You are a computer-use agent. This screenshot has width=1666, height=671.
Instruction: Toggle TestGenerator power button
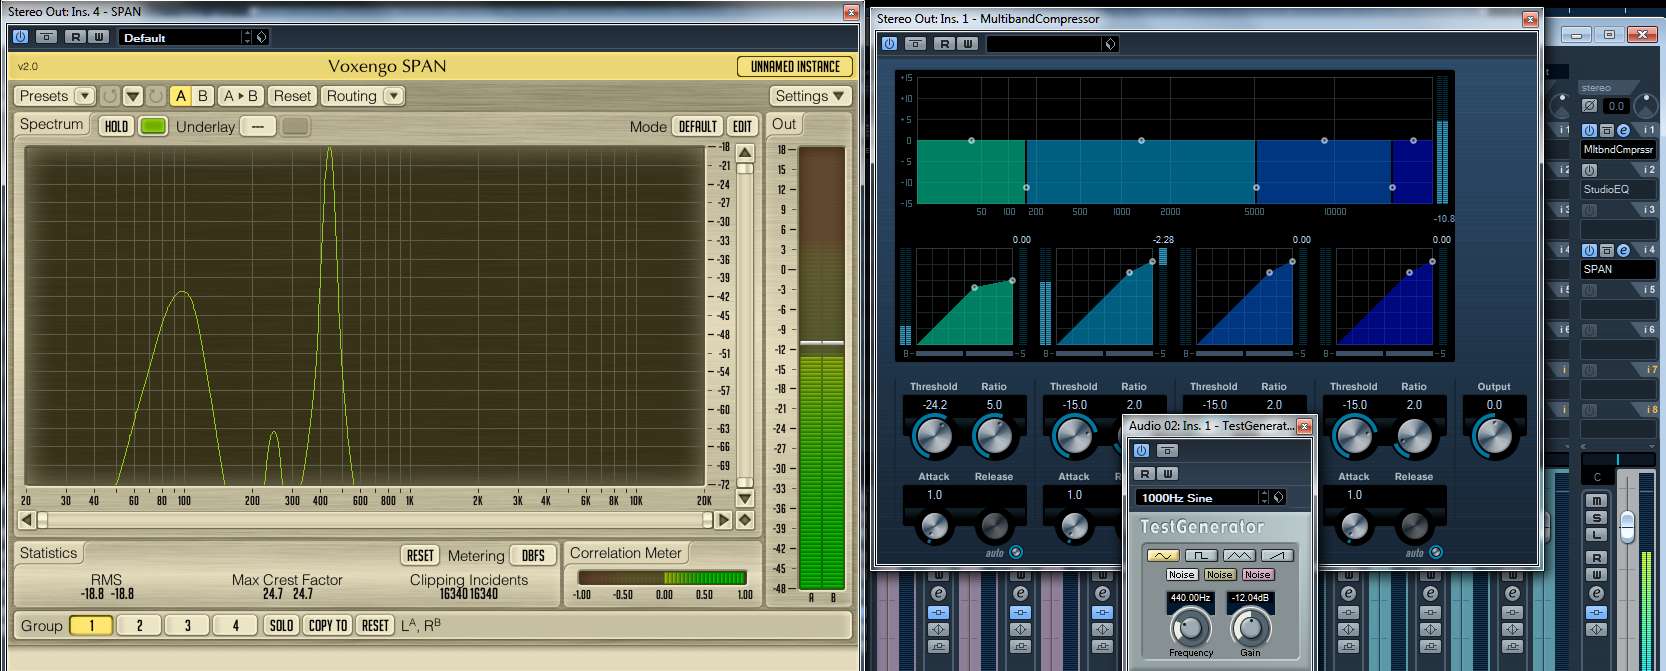coord(1141,451)
